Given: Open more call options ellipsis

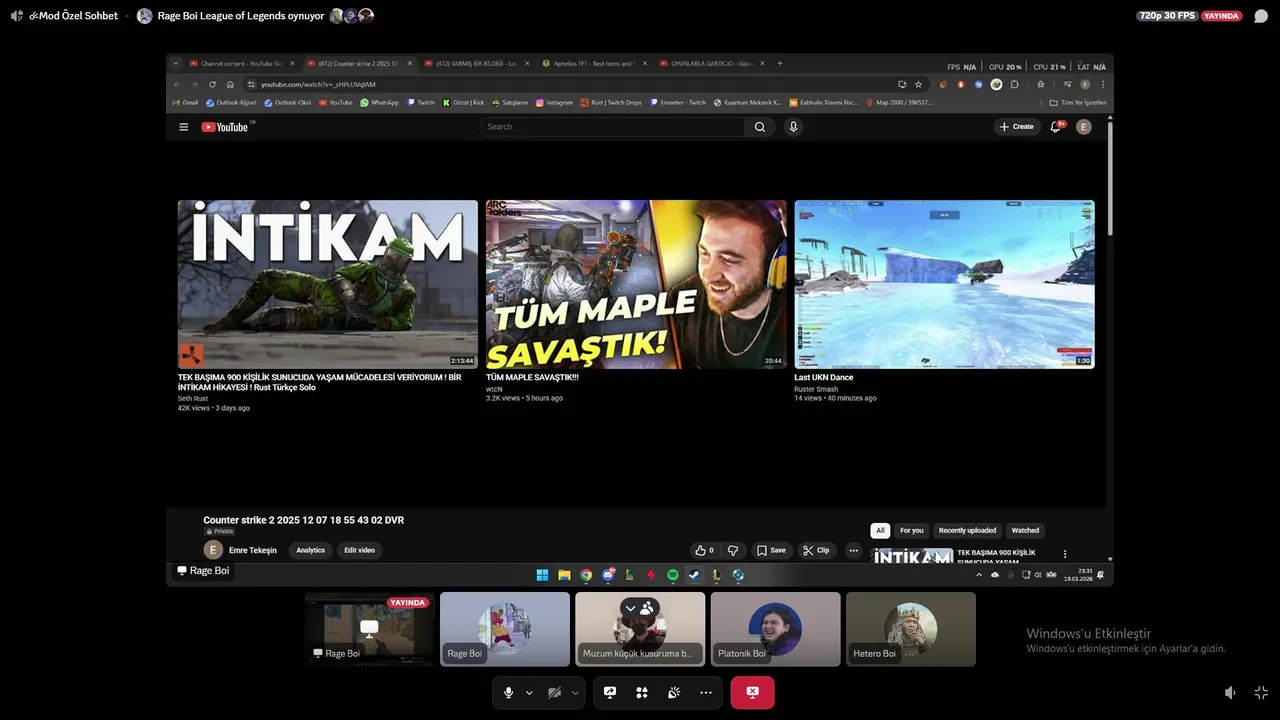Looking at the screenshot, I should click(x=706, y=692).
